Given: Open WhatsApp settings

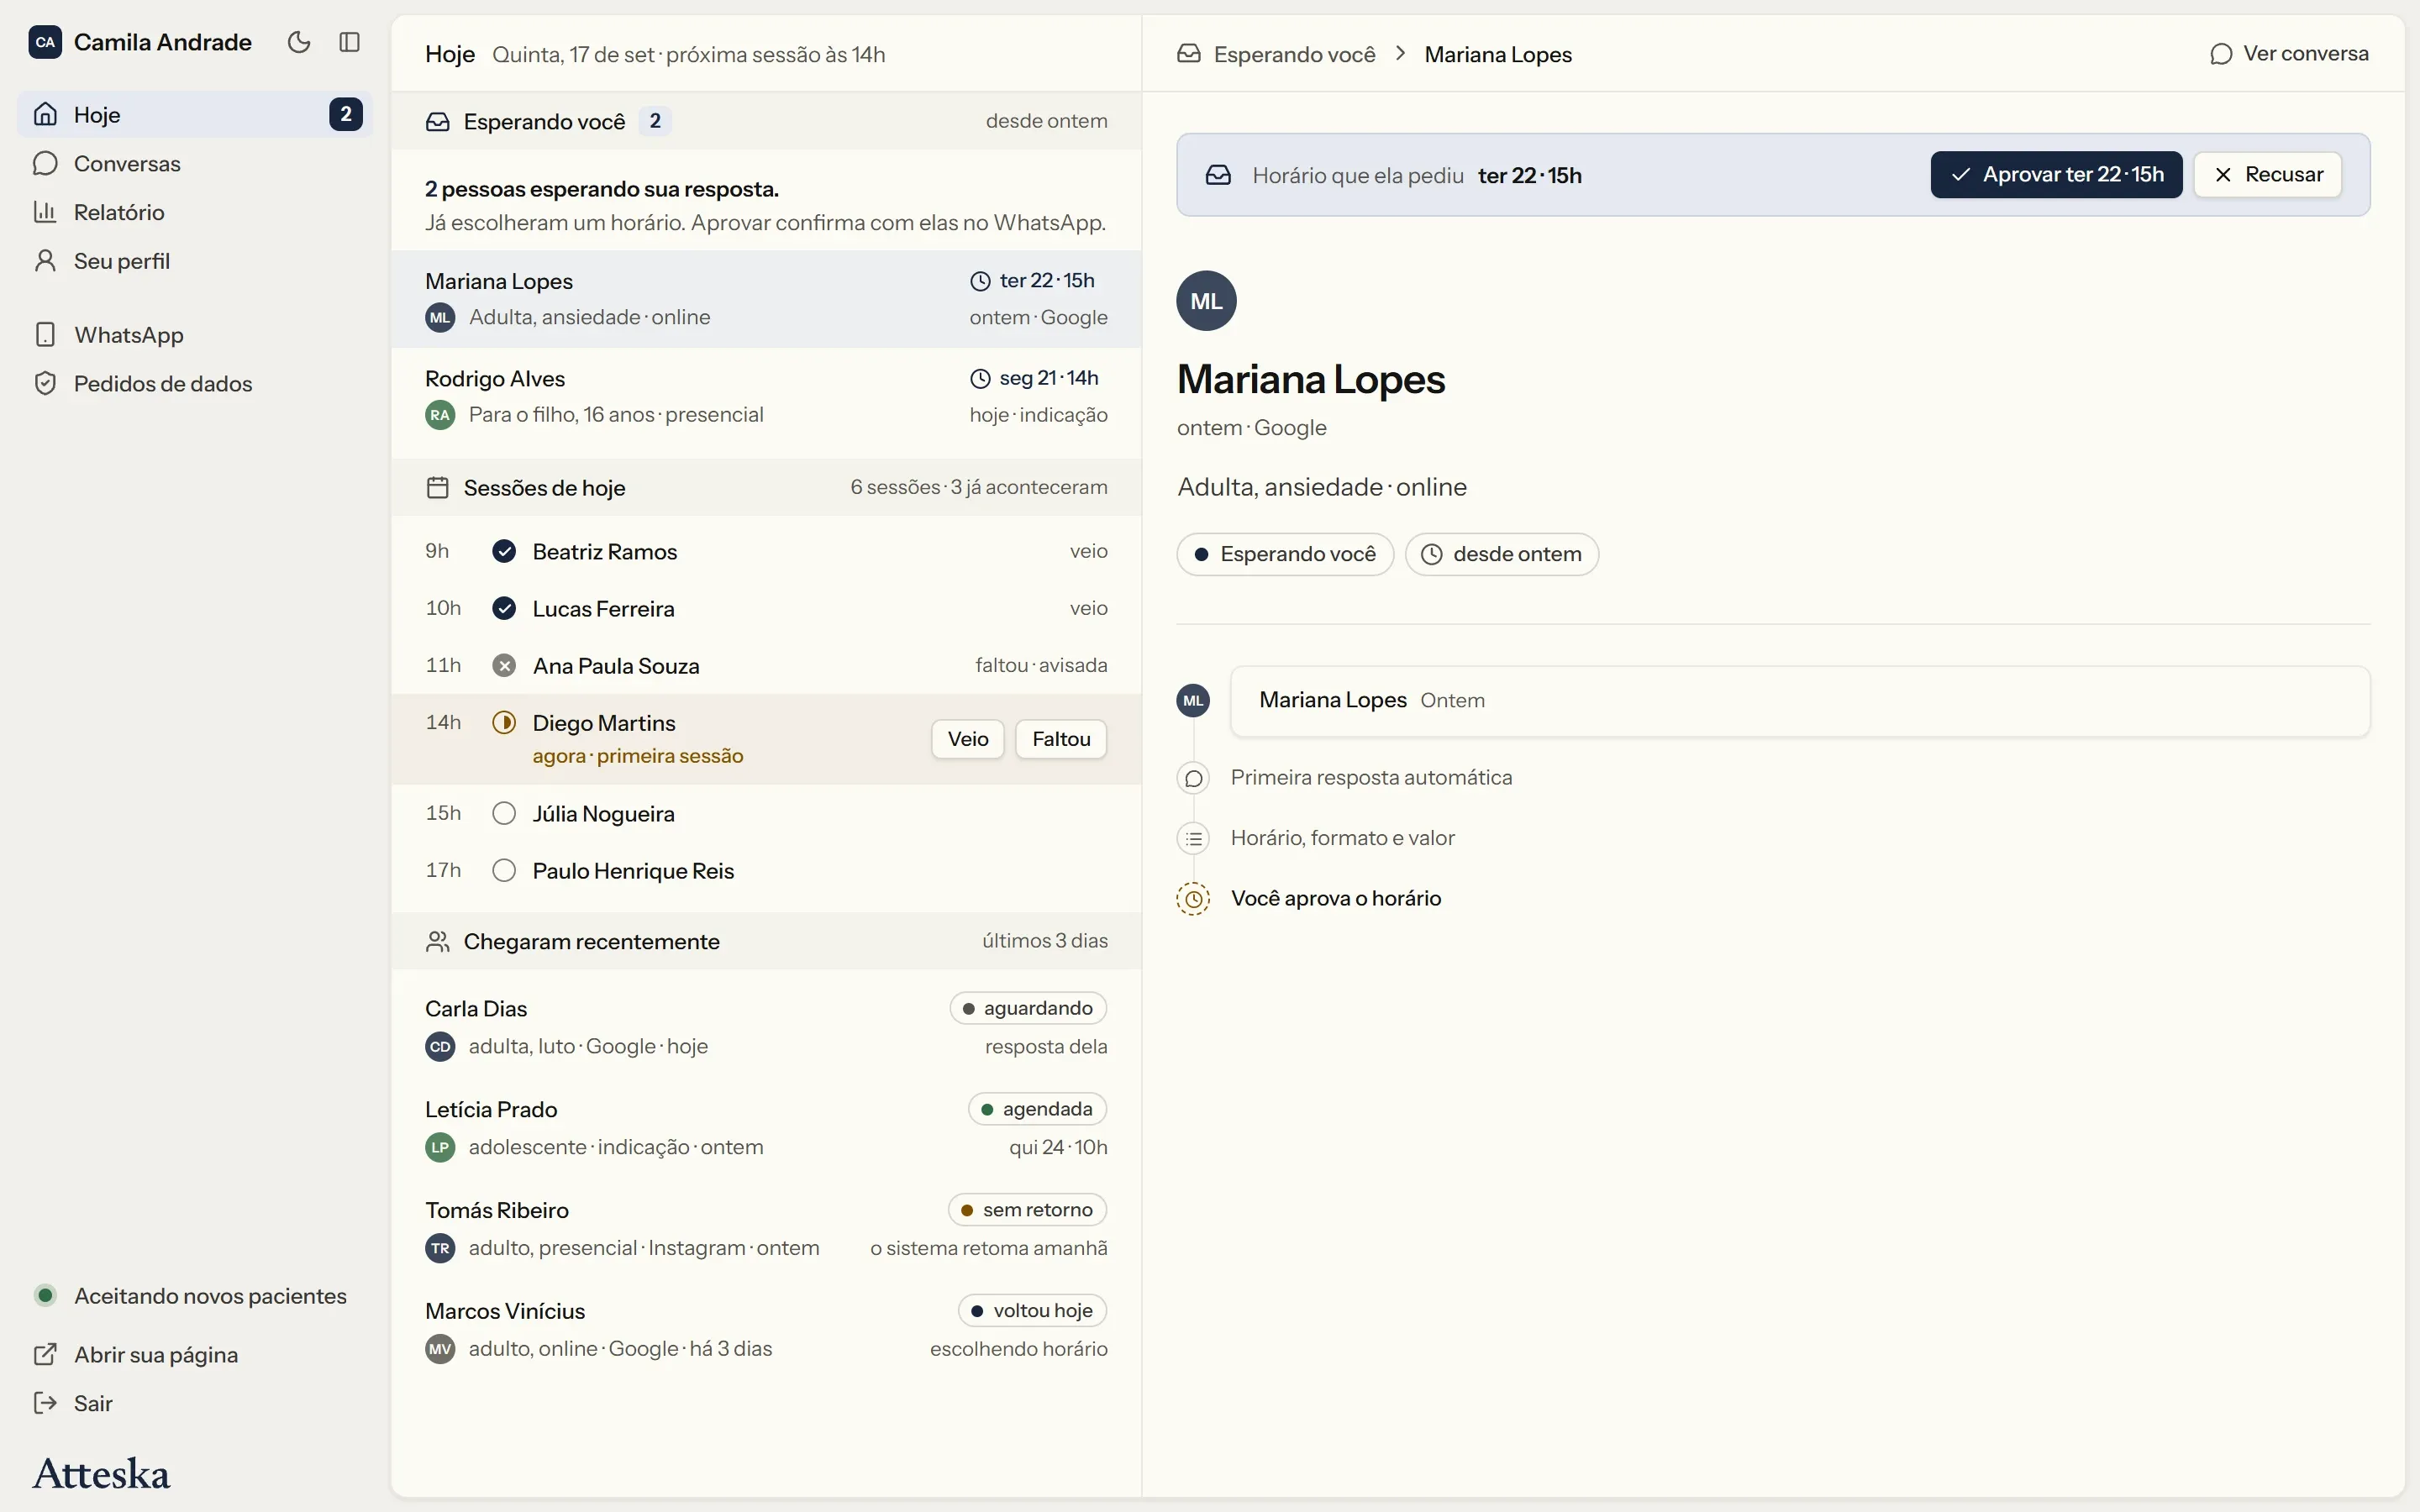Looking at the screenshot, I should (195, 334).
